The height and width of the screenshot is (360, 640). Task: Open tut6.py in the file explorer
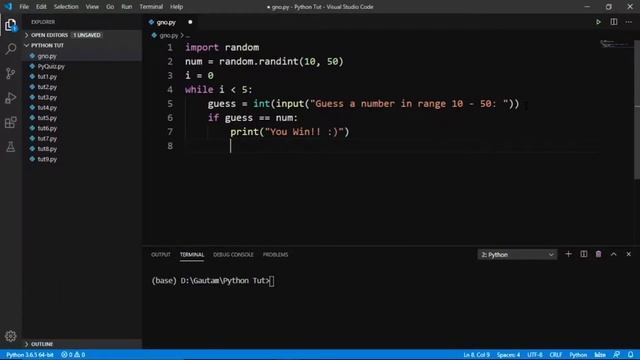coord(82,128)
